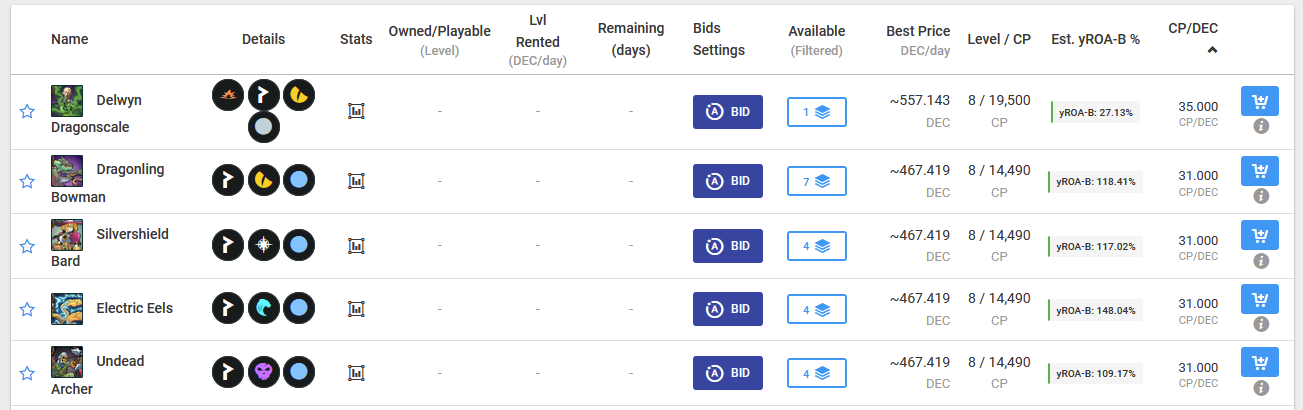This screenshot has height=410, width=1303.
Task: Expand the 1 available listing for Delwyn Dragonscale
Action: point(816,112)
